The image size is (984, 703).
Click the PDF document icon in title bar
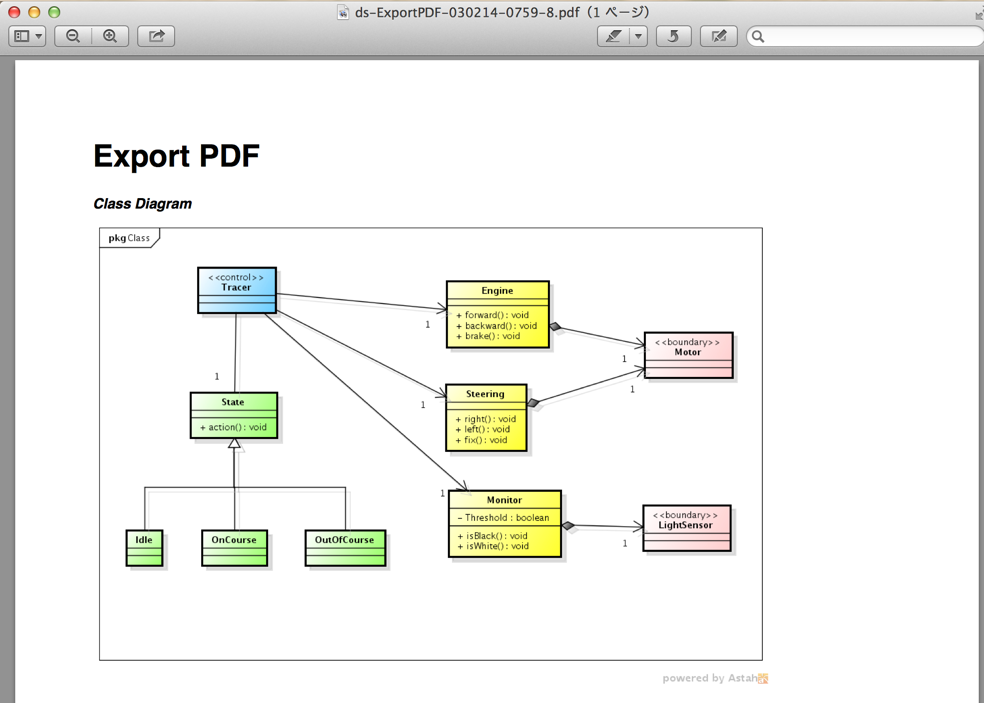click(343, 12)
